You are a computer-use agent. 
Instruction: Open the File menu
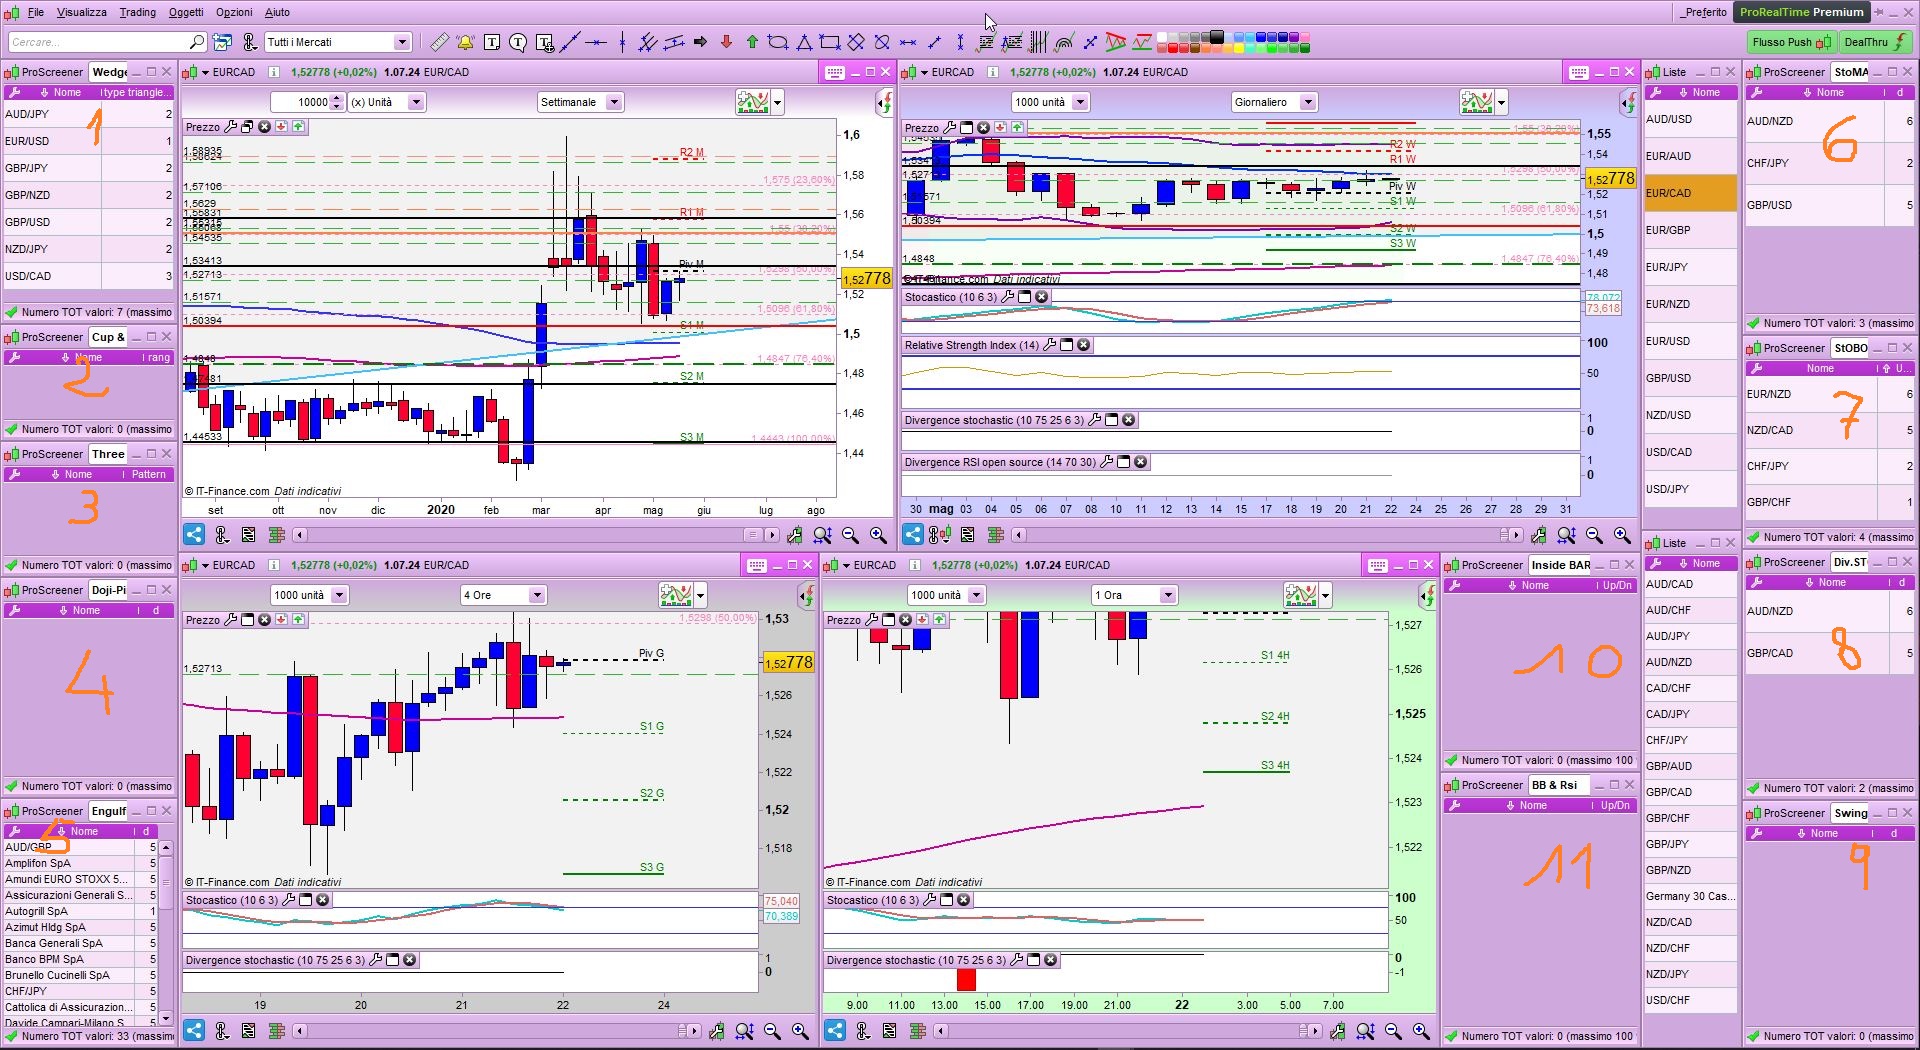36,12
